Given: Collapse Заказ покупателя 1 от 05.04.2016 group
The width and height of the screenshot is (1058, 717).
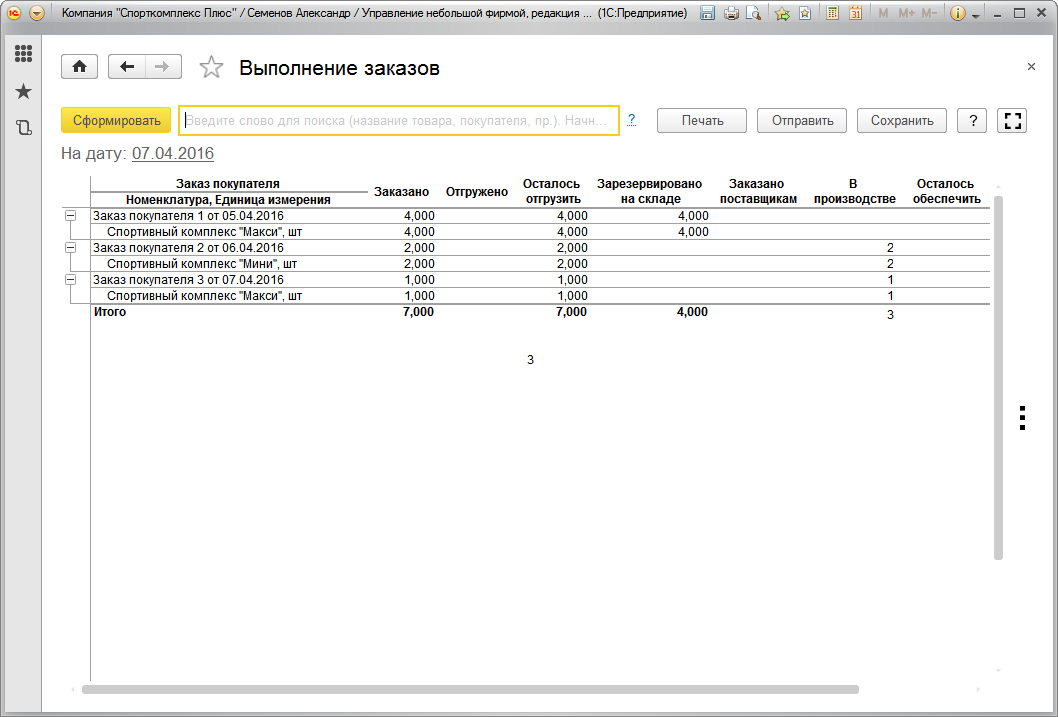Looking at the screenshot, I should pos(70,216).
